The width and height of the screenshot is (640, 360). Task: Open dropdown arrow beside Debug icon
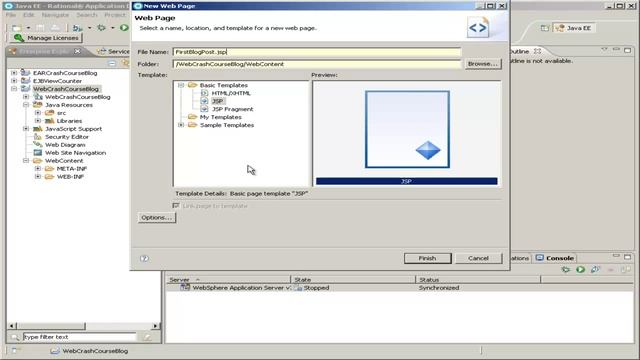(112, 28)
